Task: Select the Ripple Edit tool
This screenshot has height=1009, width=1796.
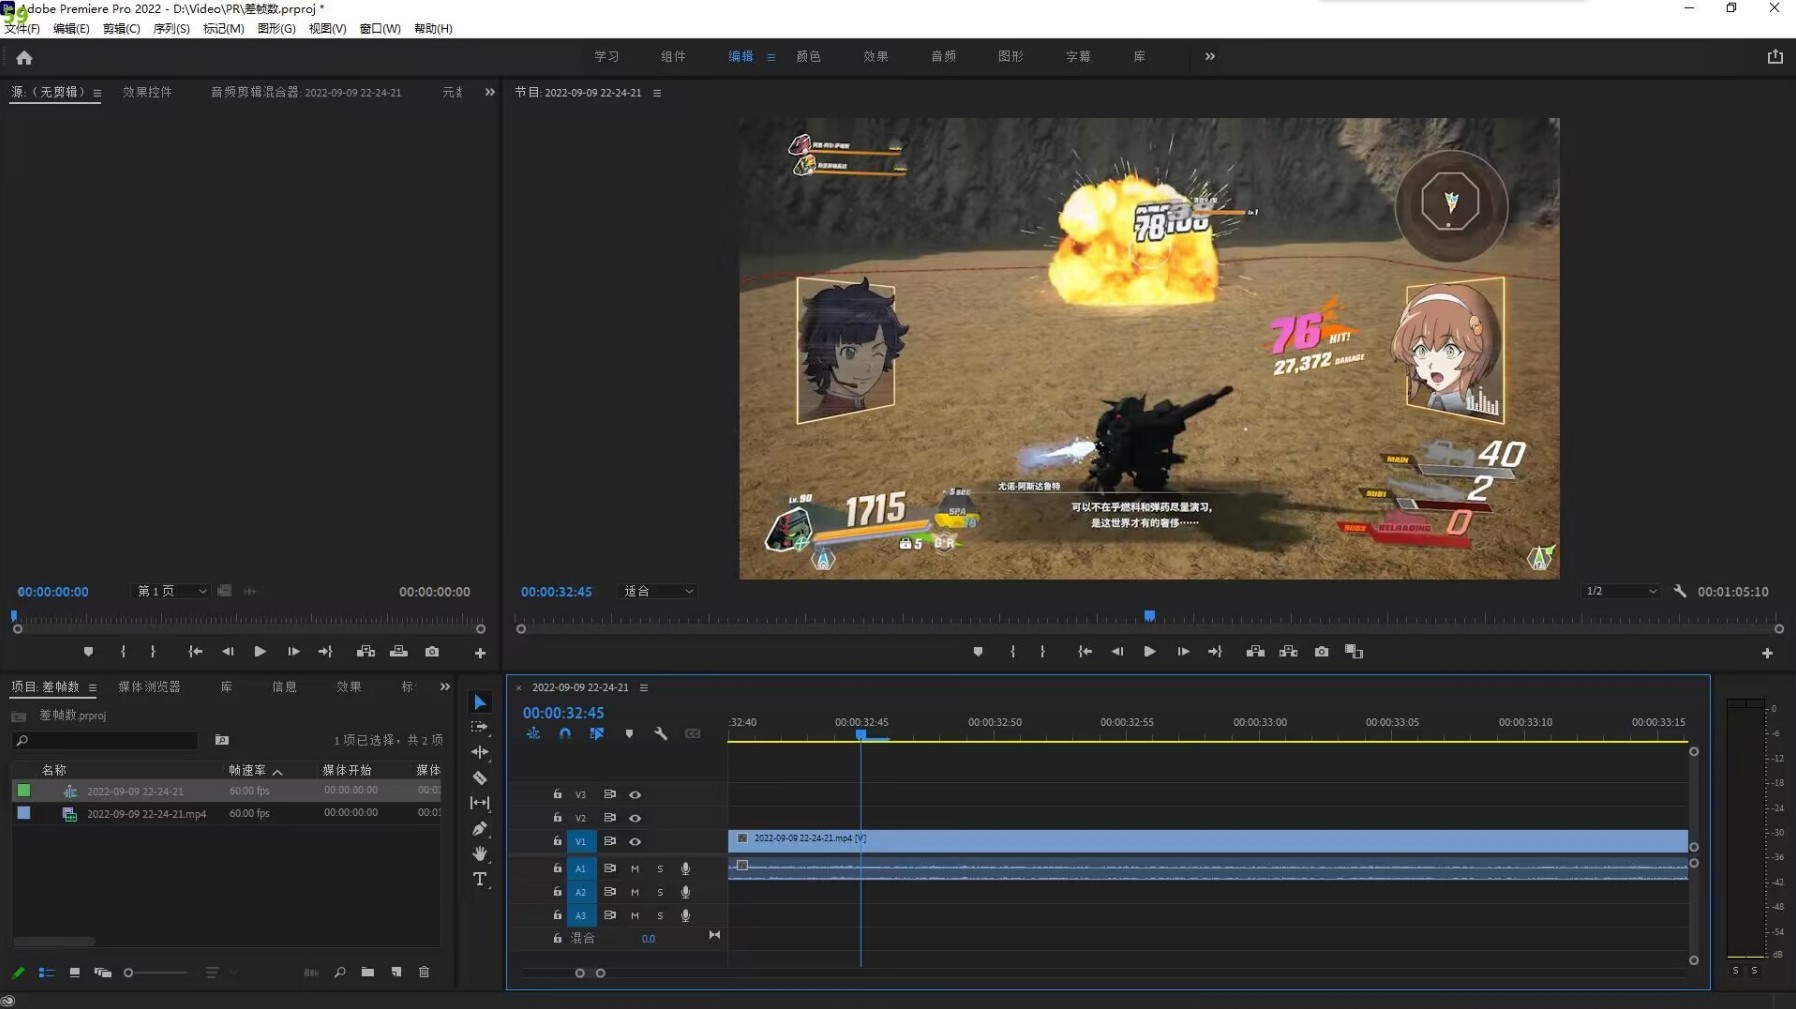Action: coord(480,752)
